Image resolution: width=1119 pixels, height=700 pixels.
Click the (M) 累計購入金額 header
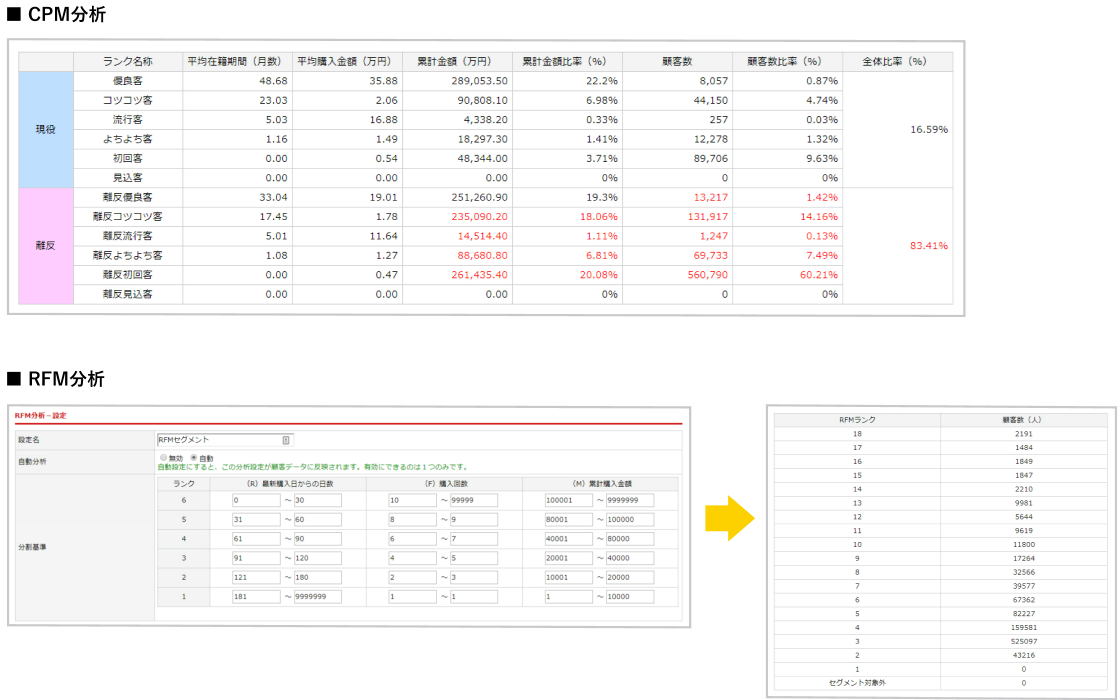(602, 484)
